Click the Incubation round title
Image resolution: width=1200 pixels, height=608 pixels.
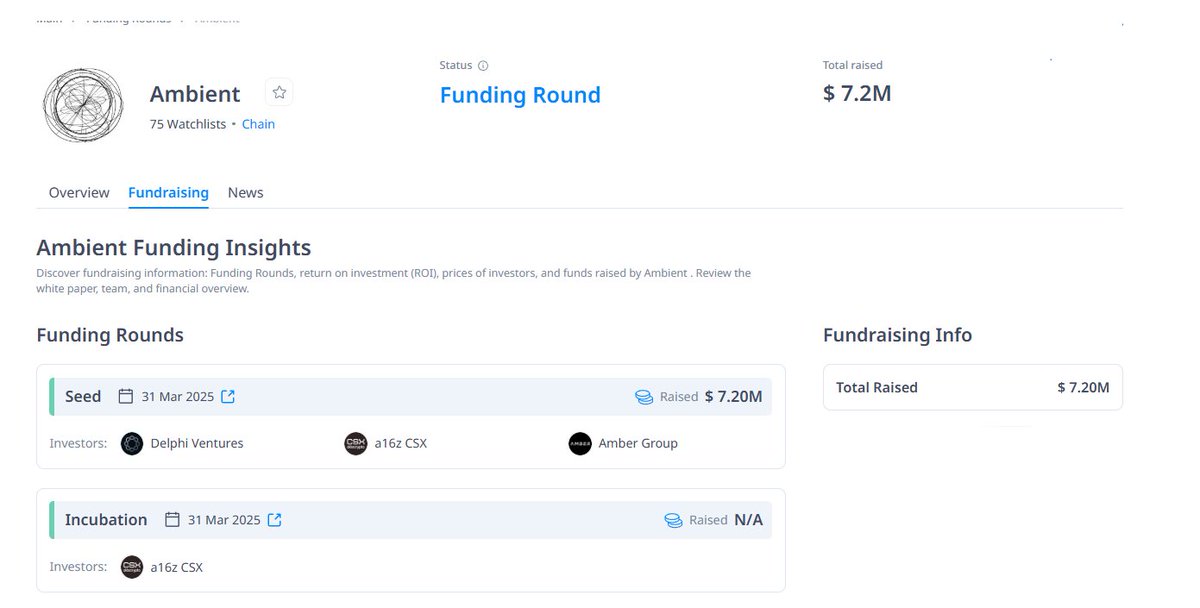106,520
